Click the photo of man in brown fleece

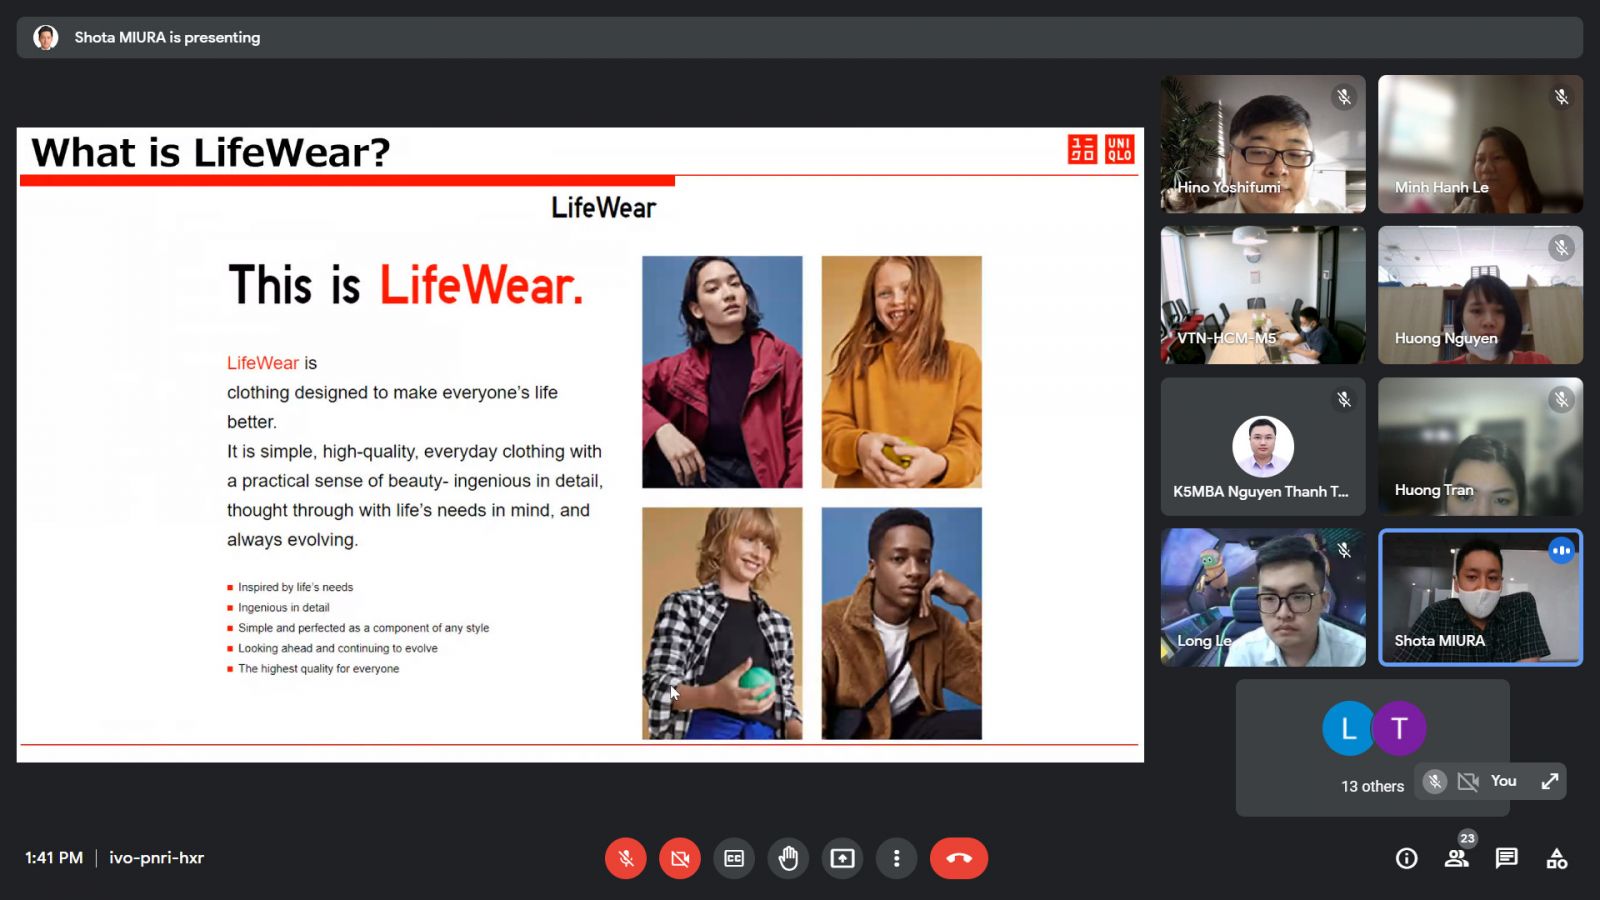click(902, 623)
